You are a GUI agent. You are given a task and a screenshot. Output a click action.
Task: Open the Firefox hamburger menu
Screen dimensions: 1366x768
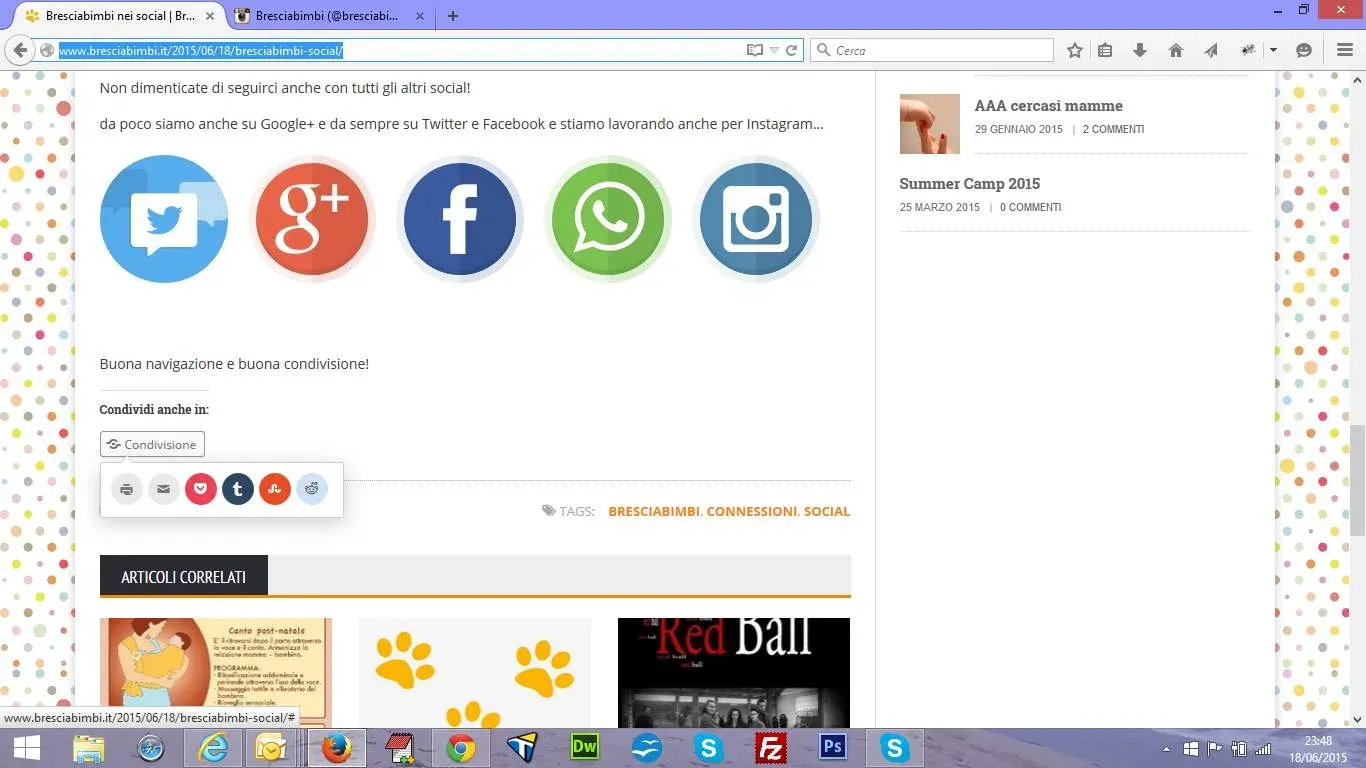1345,50
